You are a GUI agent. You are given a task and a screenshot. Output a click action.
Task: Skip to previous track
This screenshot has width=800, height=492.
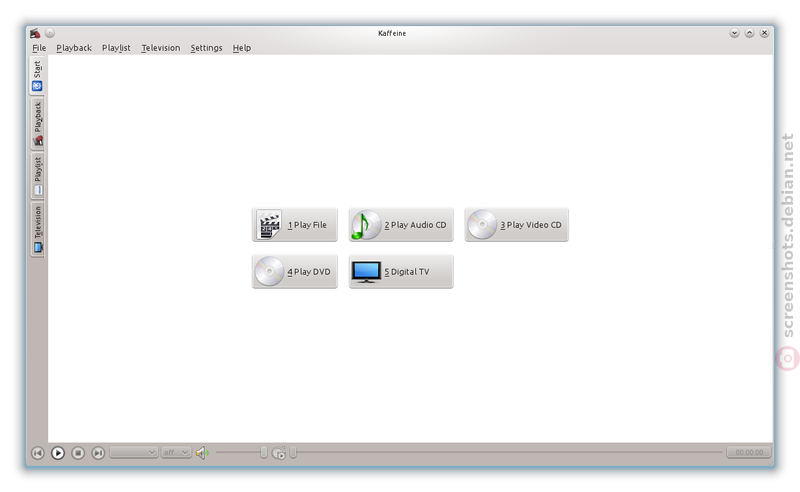coord(38,453)
